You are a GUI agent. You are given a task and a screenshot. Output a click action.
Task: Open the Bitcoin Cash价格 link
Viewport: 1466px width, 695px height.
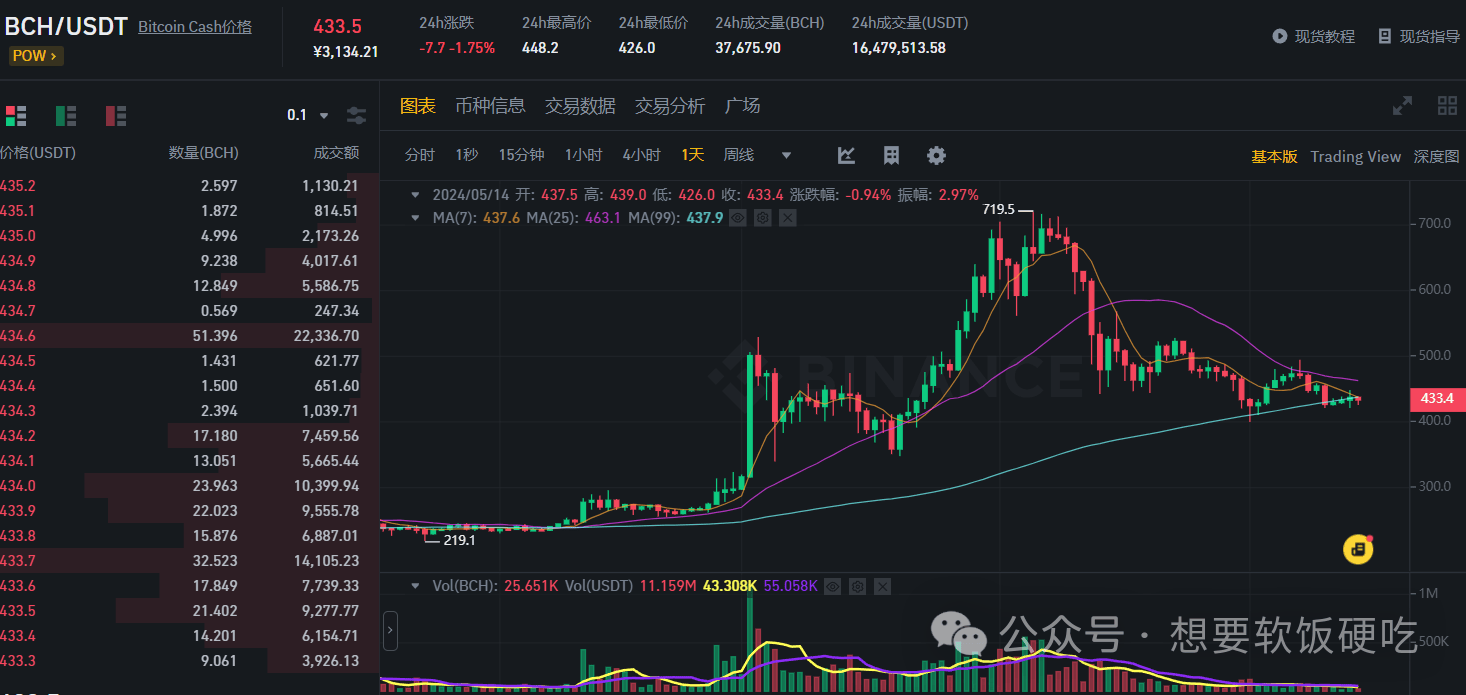point(195,26)
